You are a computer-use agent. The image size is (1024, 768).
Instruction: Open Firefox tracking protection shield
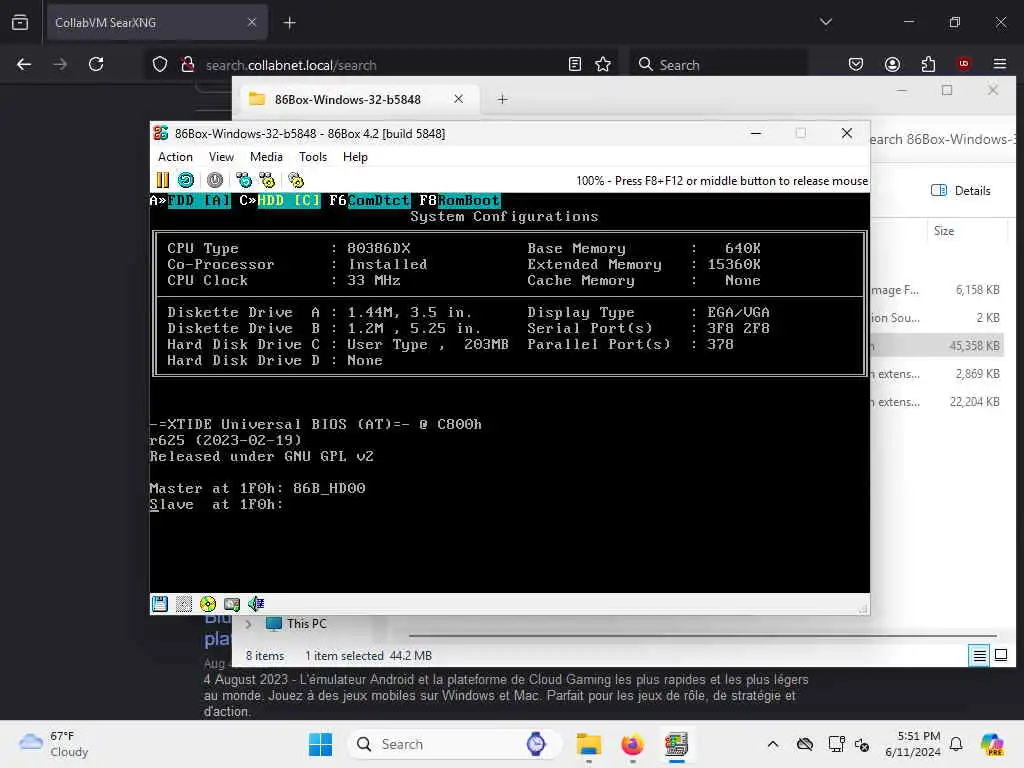coord(160,65)
